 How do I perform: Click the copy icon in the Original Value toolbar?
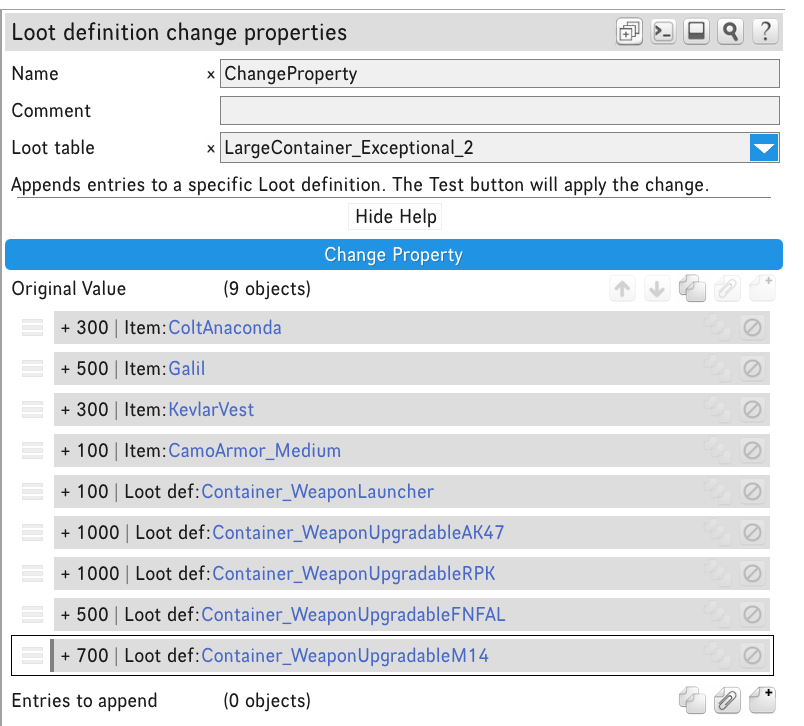pos(692,289)
